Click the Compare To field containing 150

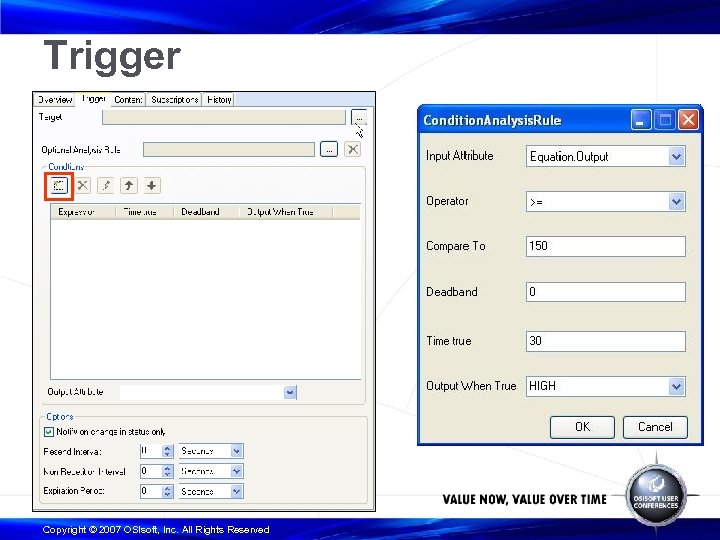[x=606, y=246]
